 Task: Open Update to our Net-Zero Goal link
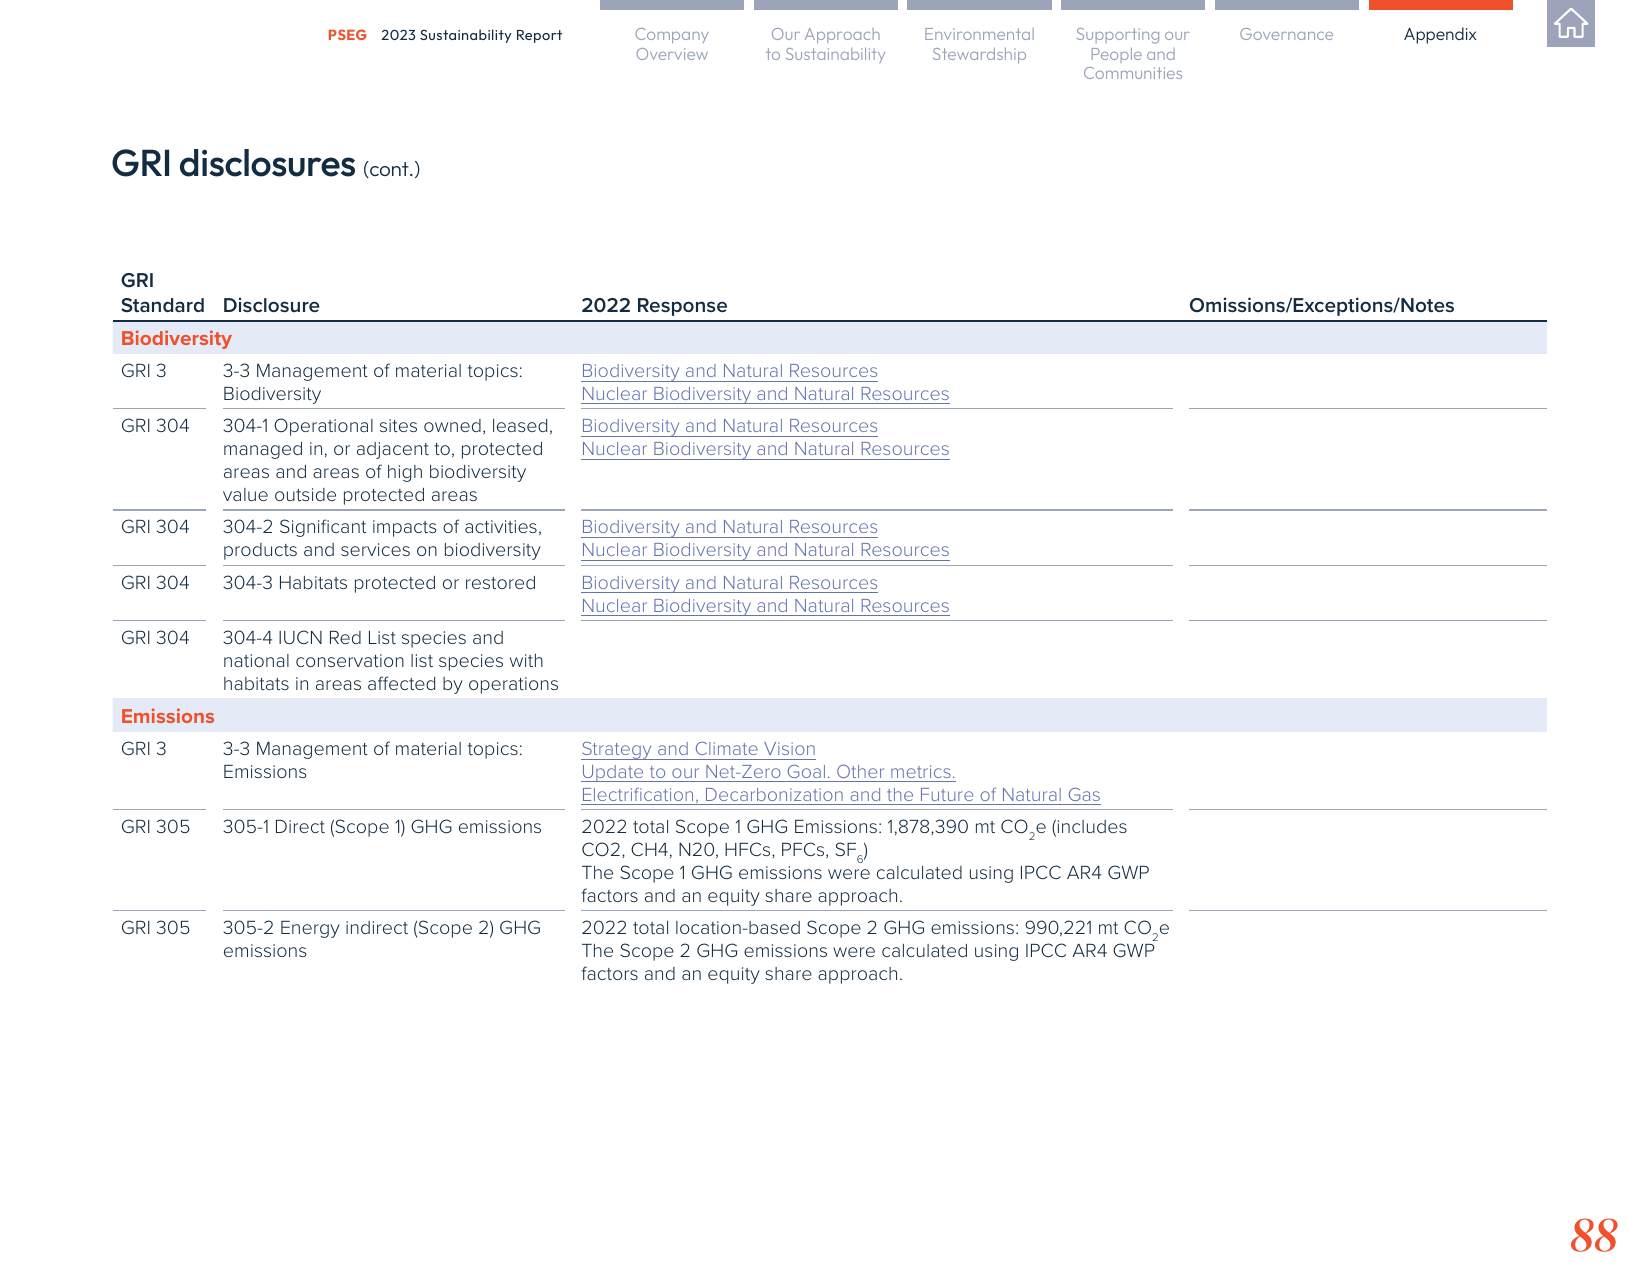point(768,772)
